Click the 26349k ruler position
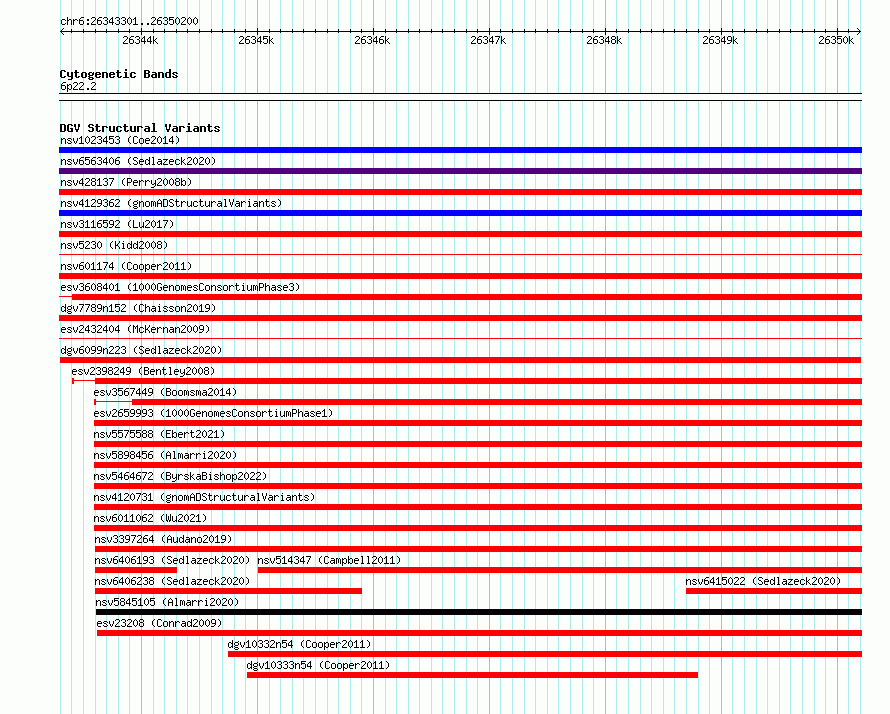The width and height of the screenshot is (890, 714). (x=720, y=40)
